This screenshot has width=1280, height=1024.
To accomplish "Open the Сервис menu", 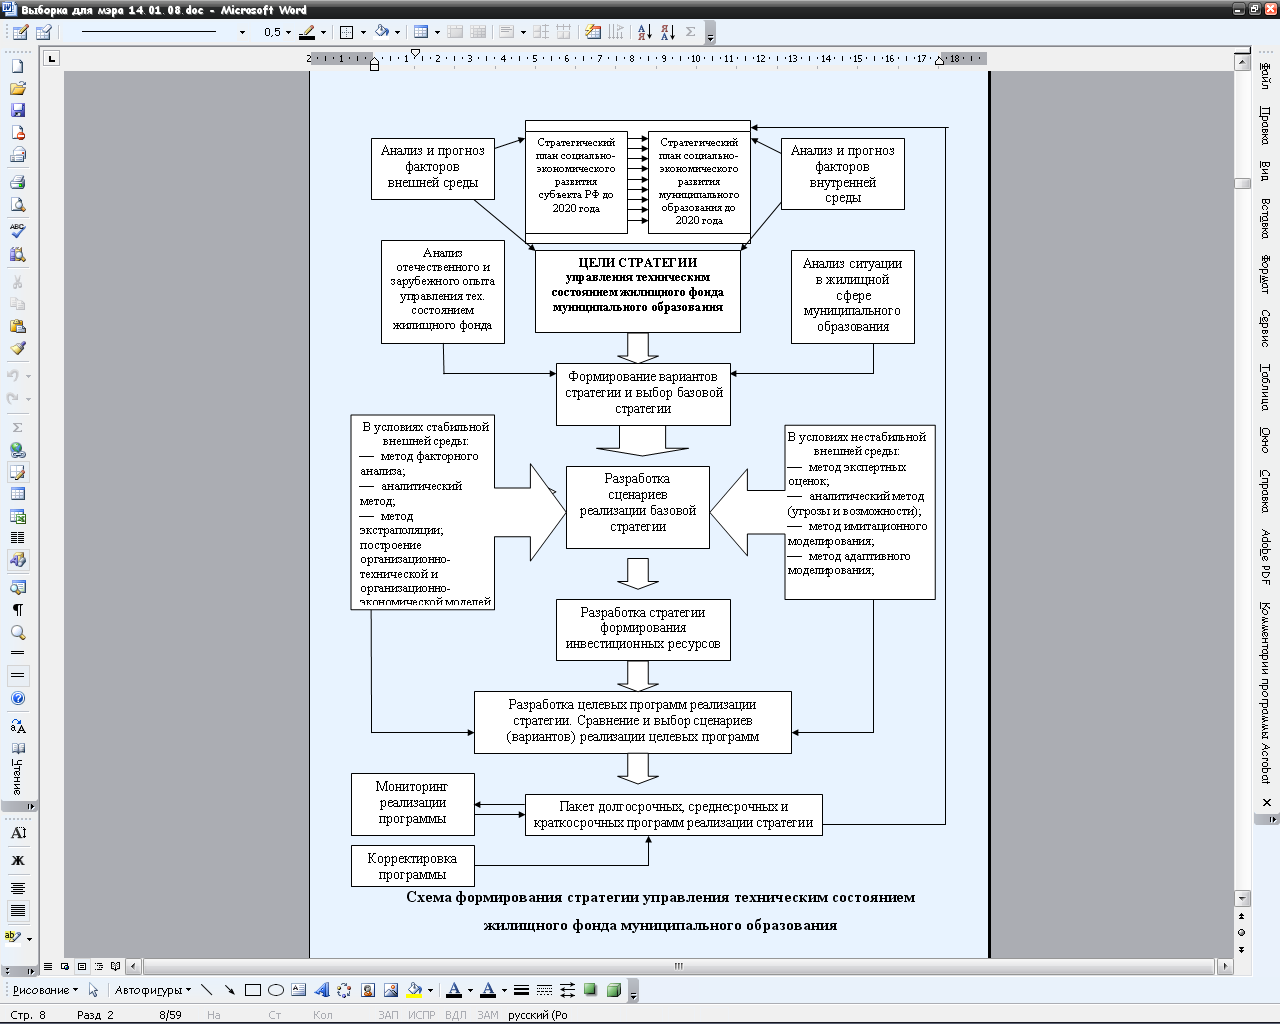I will tap(1265, 328).
